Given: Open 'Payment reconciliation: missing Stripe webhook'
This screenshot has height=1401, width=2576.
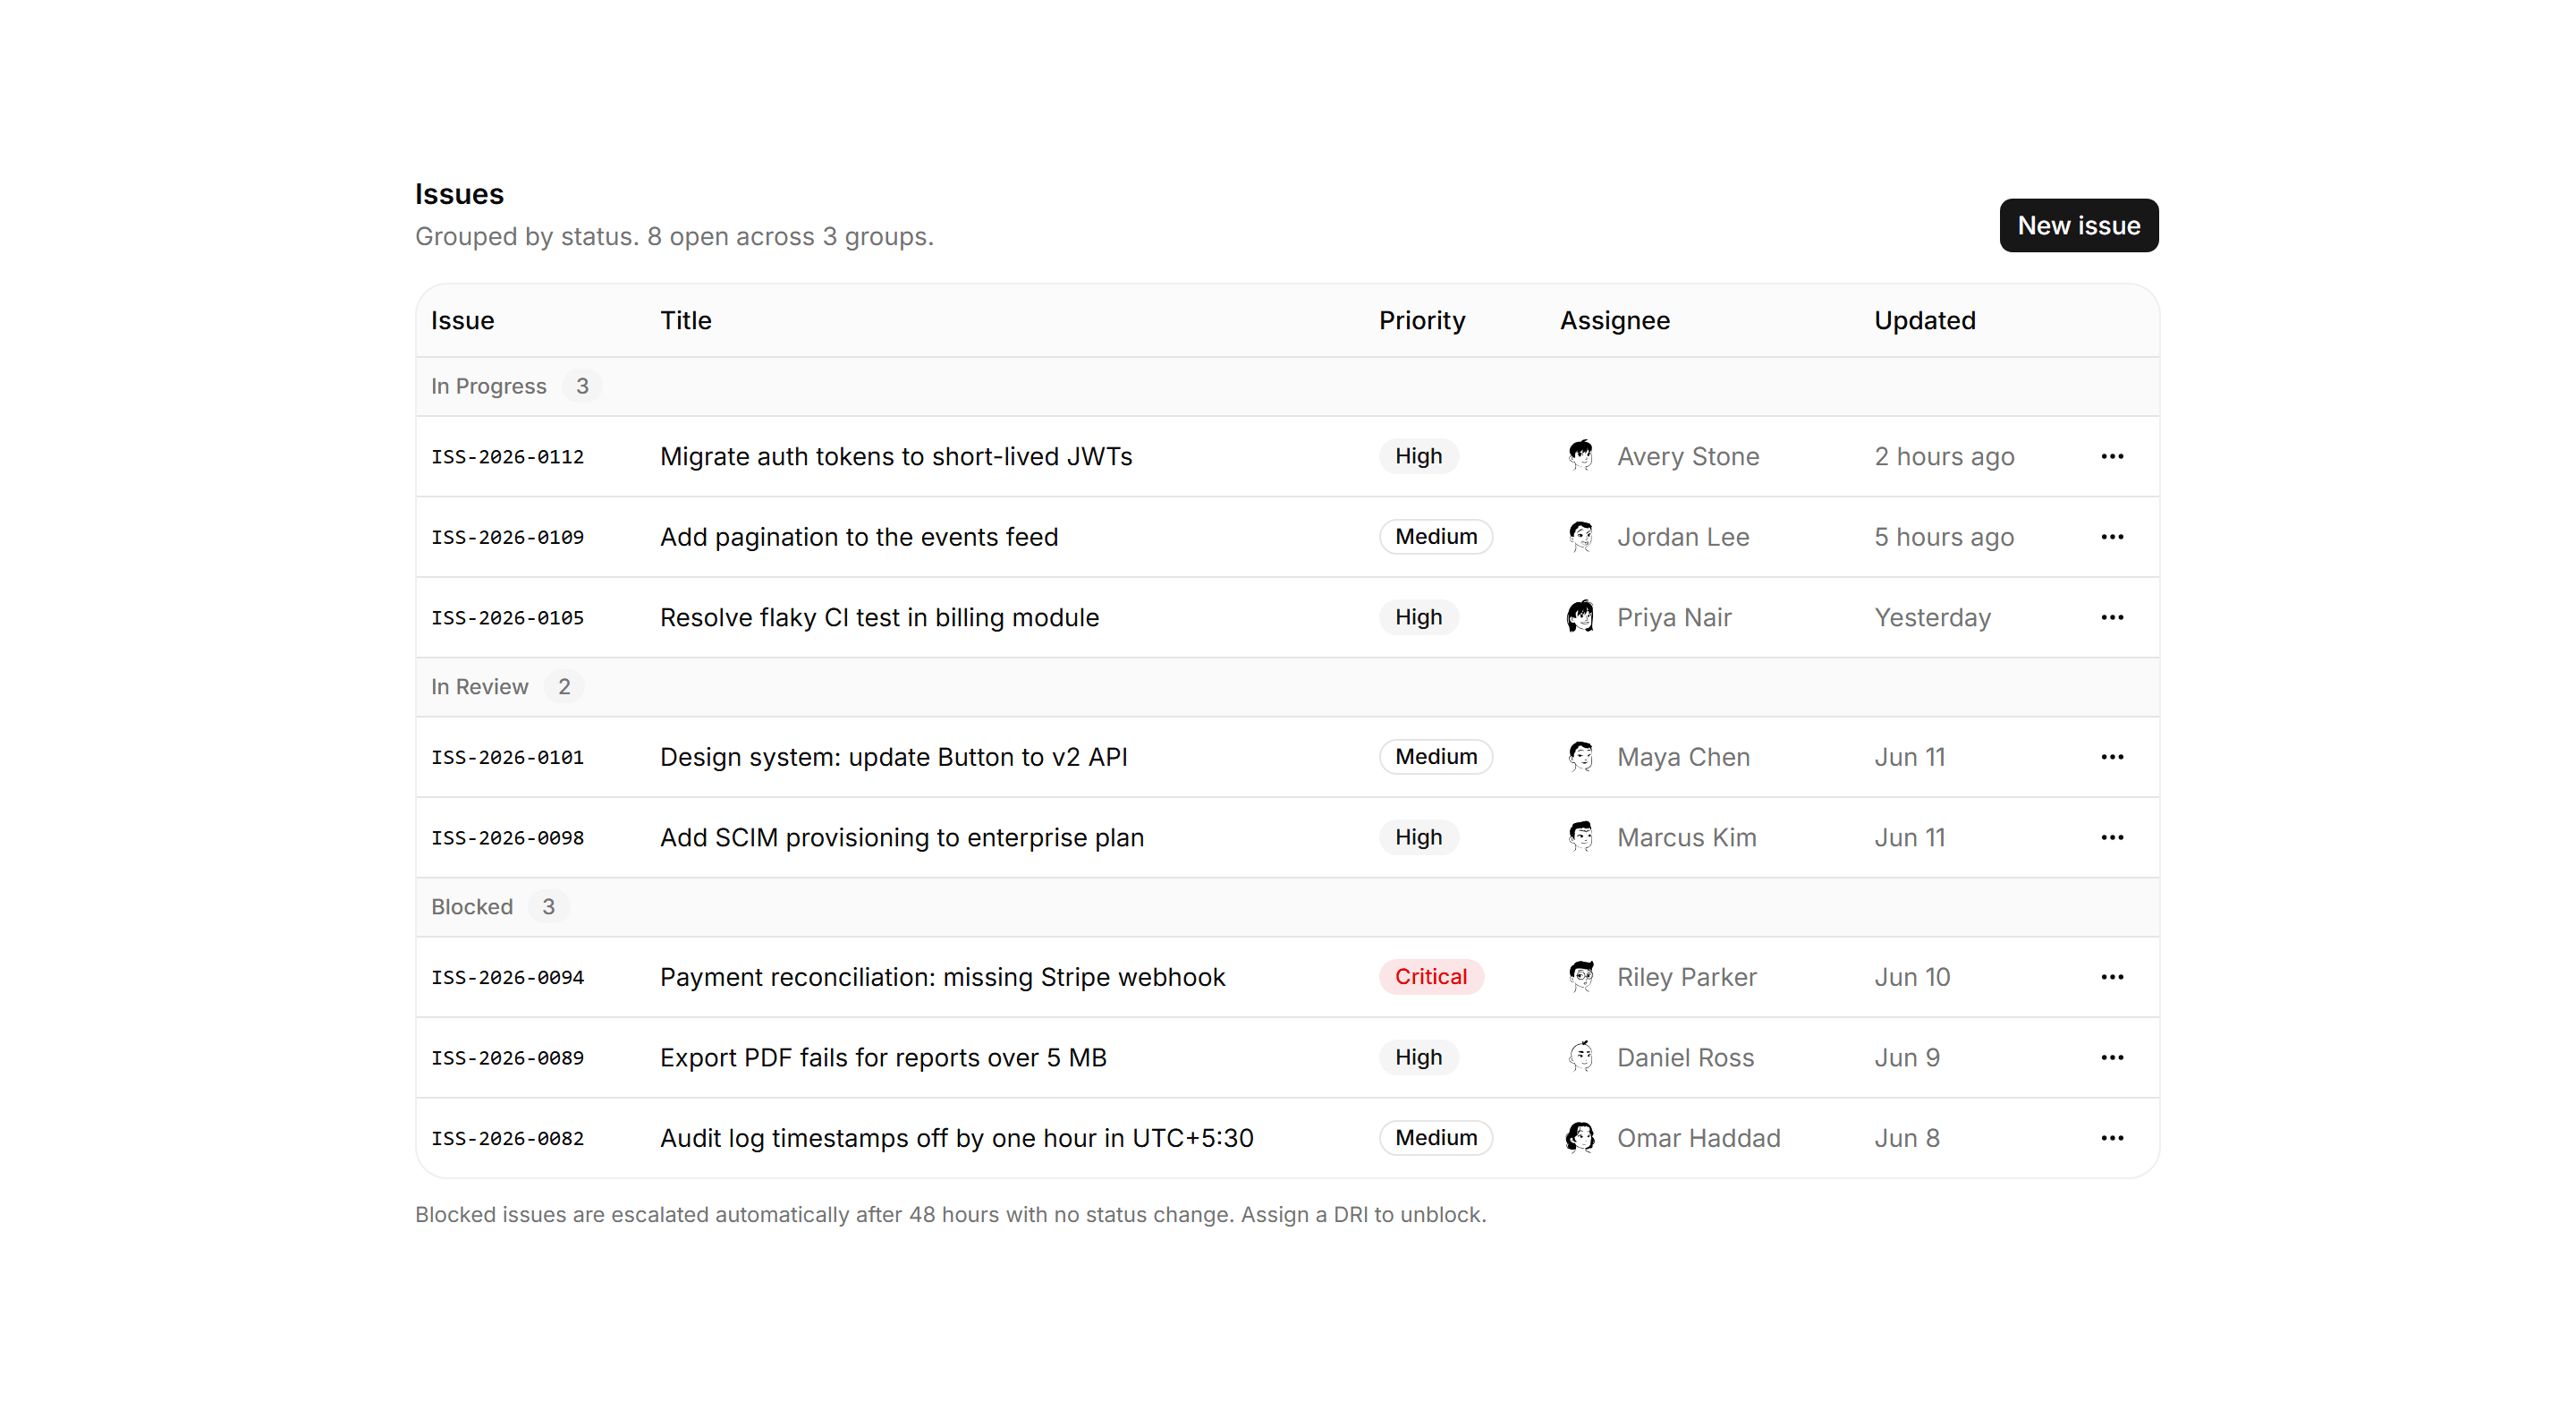Looking at the screenshot, I should point(942,977).
